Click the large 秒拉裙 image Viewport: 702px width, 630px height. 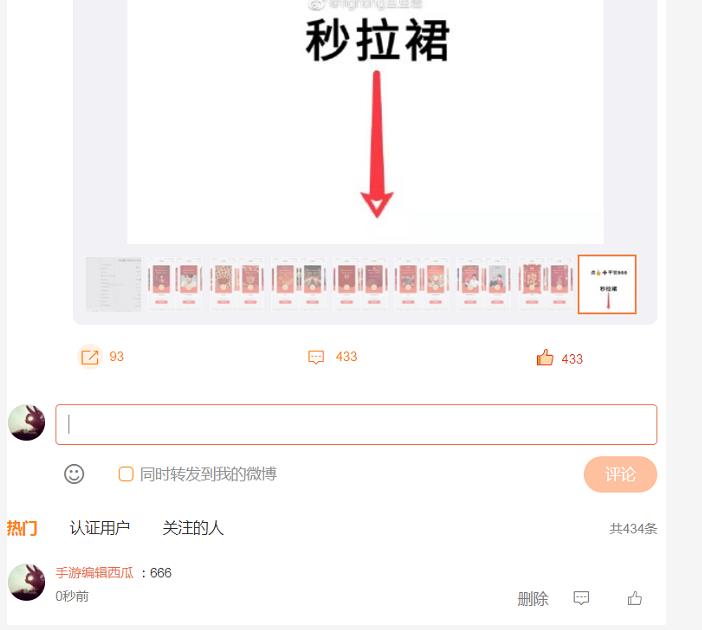pos(365,122)
